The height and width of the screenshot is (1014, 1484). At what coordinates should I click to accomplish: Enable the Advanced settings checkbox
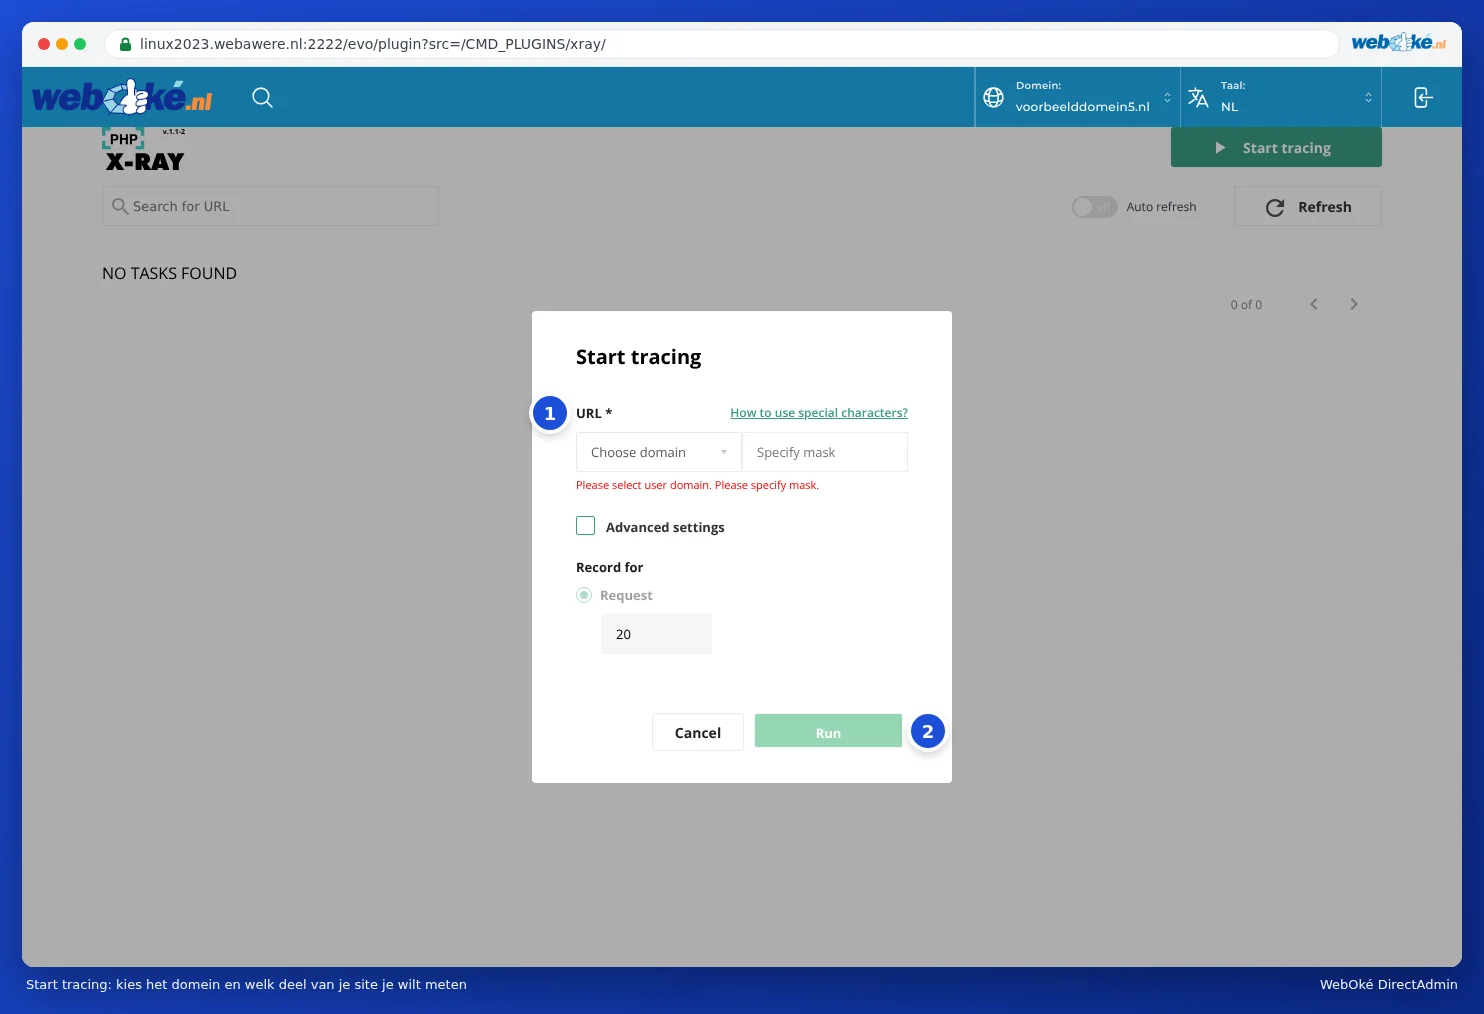click(x=586, y=526)
